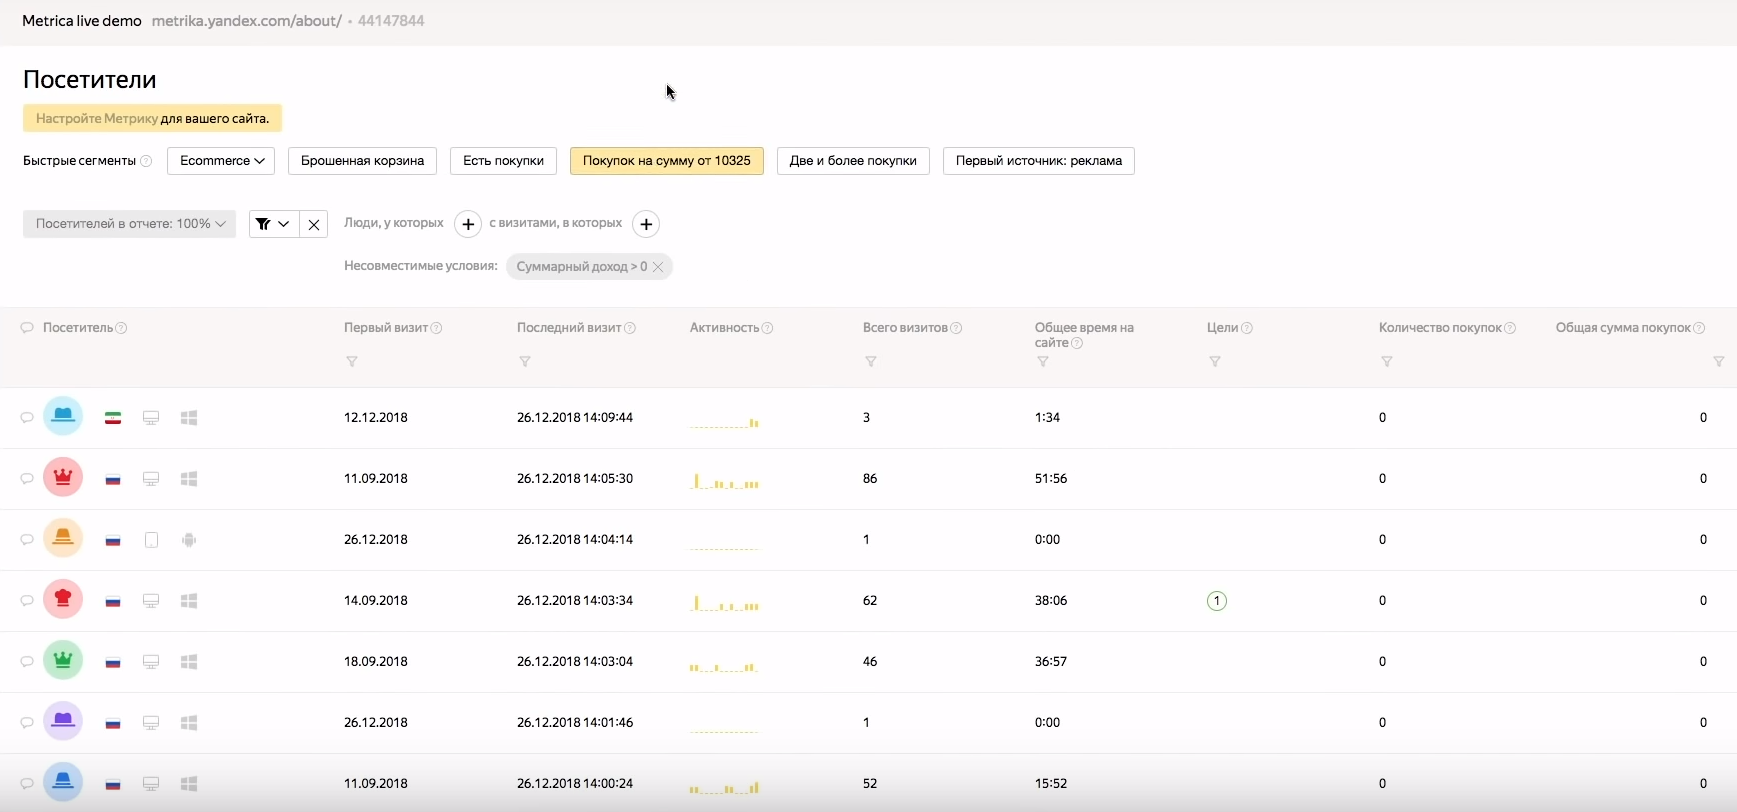Open filter under Общая сумма покупок column
This screenshot has width=1737, height=812.
tap(1719, 362)
